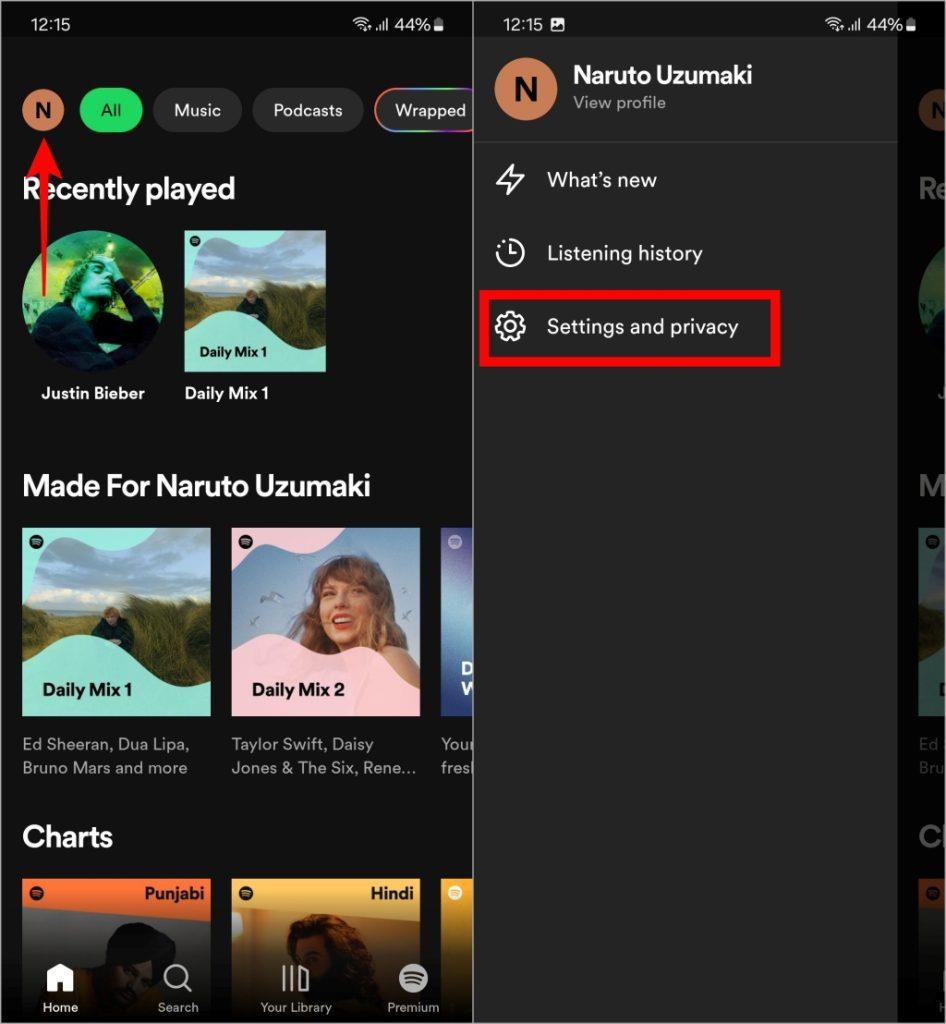Click the Spotify logo on Hindi chart card
The width and height of the screenshot is (946, 1024).
tap(245, 893)
